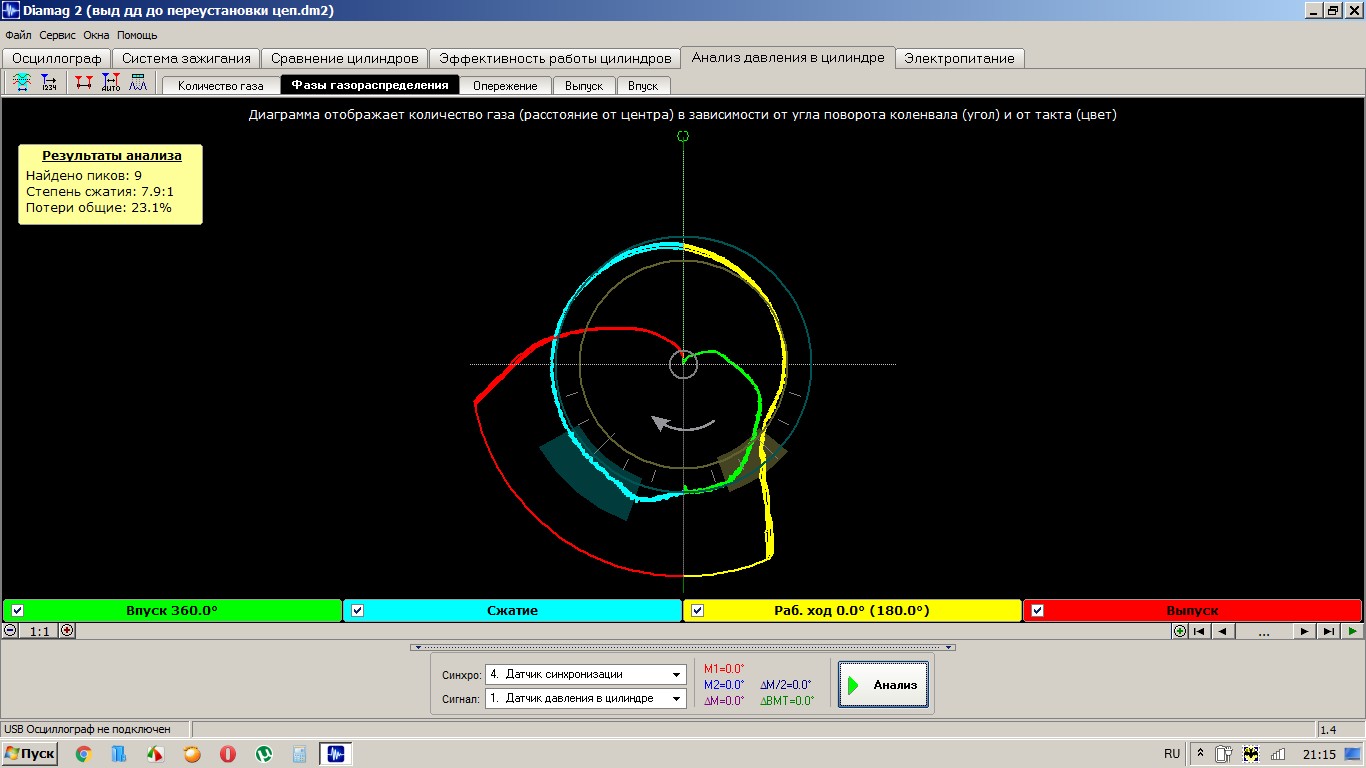Click the green plus add icon
1366x768 pixels.
tap(1180, 631)
